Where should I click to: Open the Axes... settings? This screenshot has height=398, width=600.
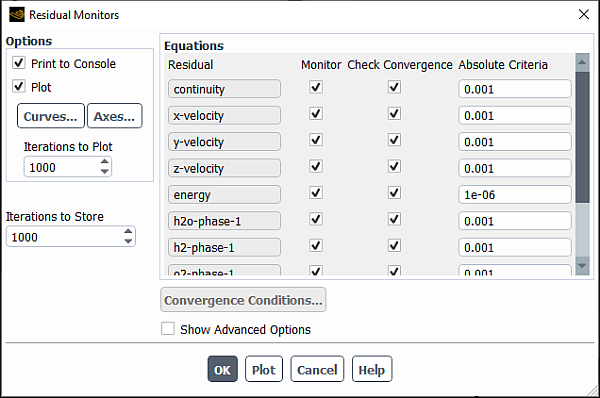click(x=114, y=116)
